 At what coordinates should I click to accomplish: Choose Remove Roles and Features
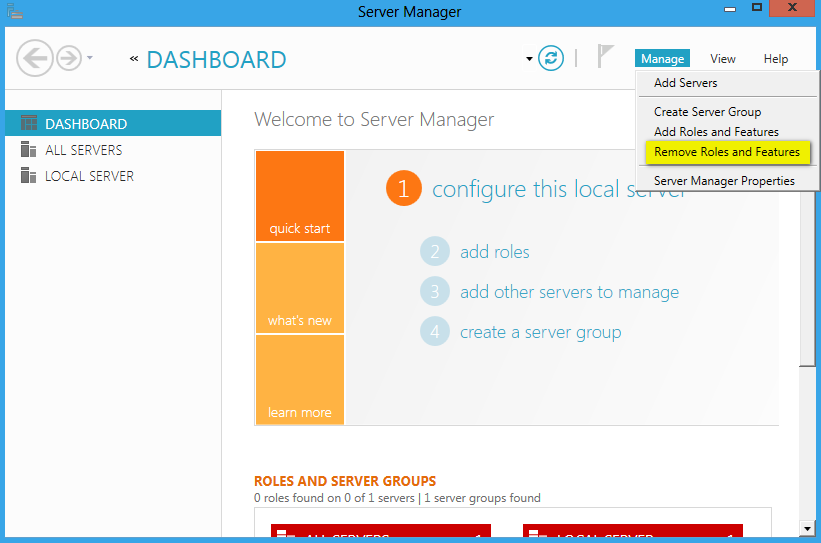pyautogui.click(x=727, y=152)
